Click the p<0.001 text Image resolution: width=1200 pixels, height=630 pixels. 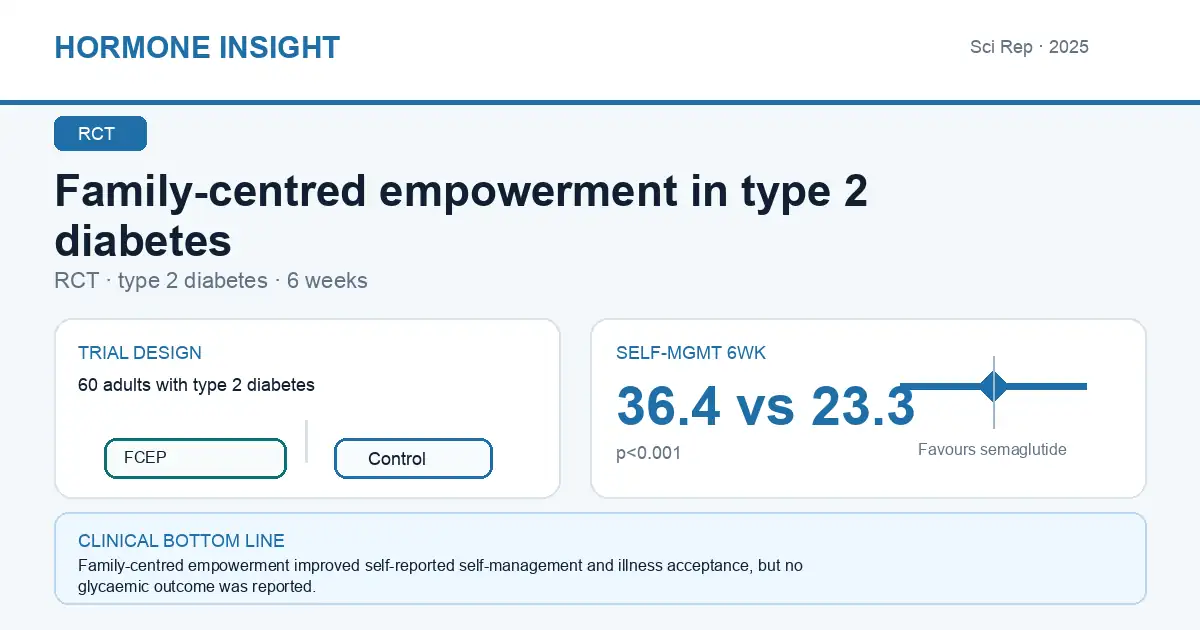(x=649, y=453)
